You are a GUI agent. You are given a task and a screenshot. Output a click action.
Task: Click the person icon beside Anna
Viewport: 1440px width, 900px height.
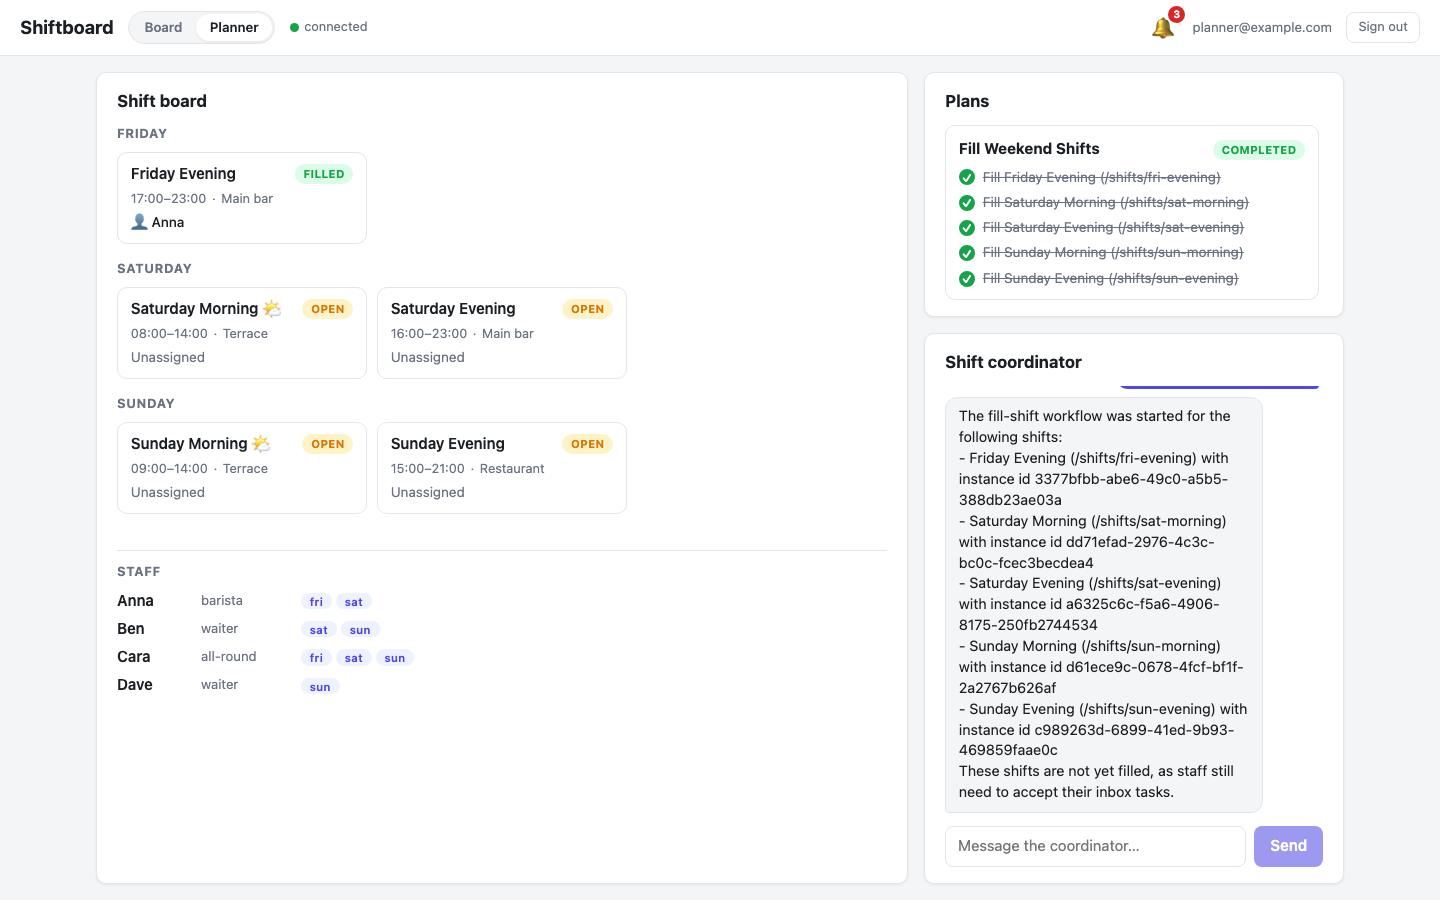(139, 222)
